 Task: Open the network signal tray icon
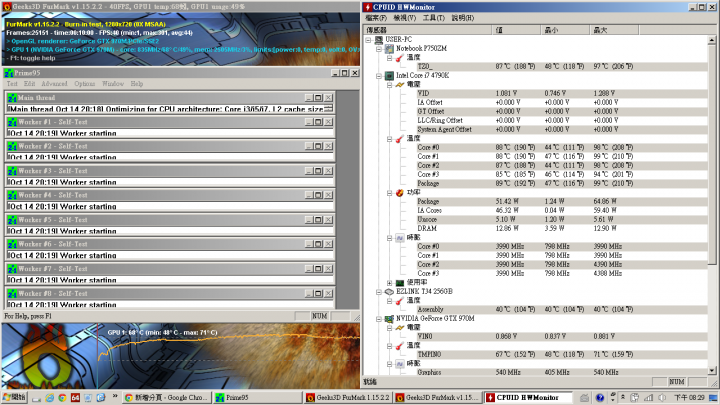pyautogui.click(x=648, y=398)
